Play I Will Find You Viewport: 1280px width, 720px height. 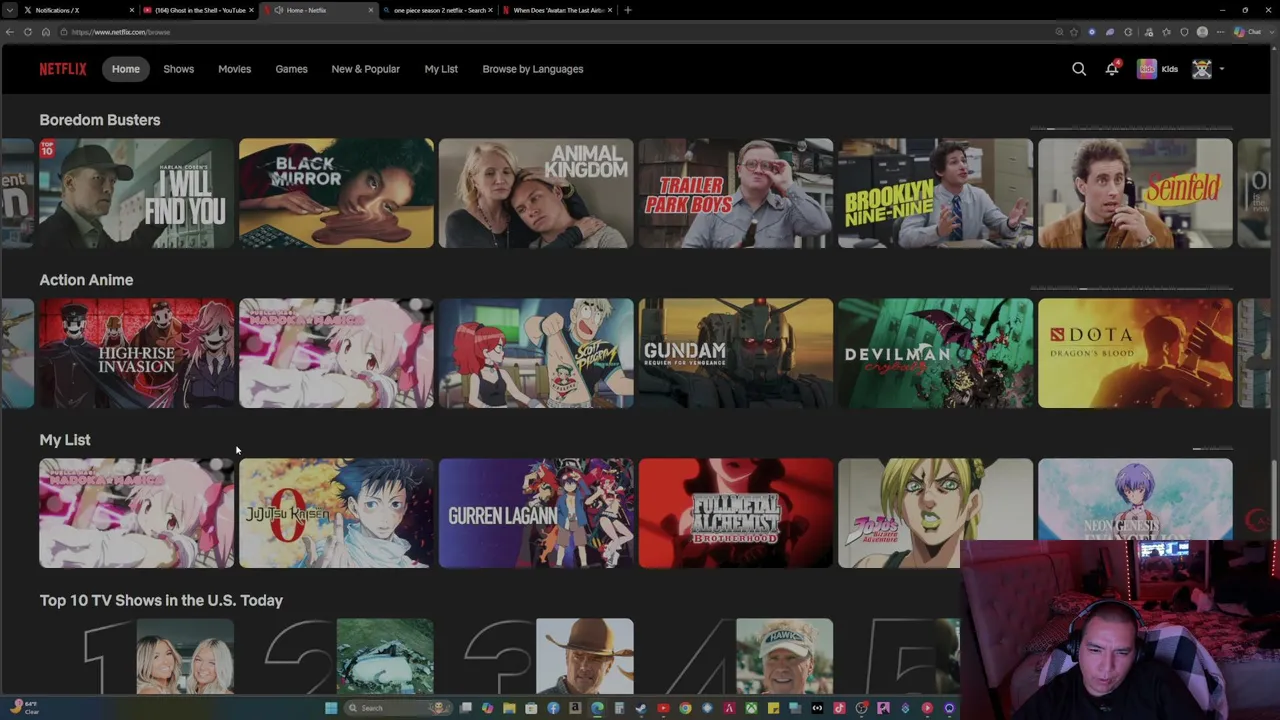click(137, 193)
